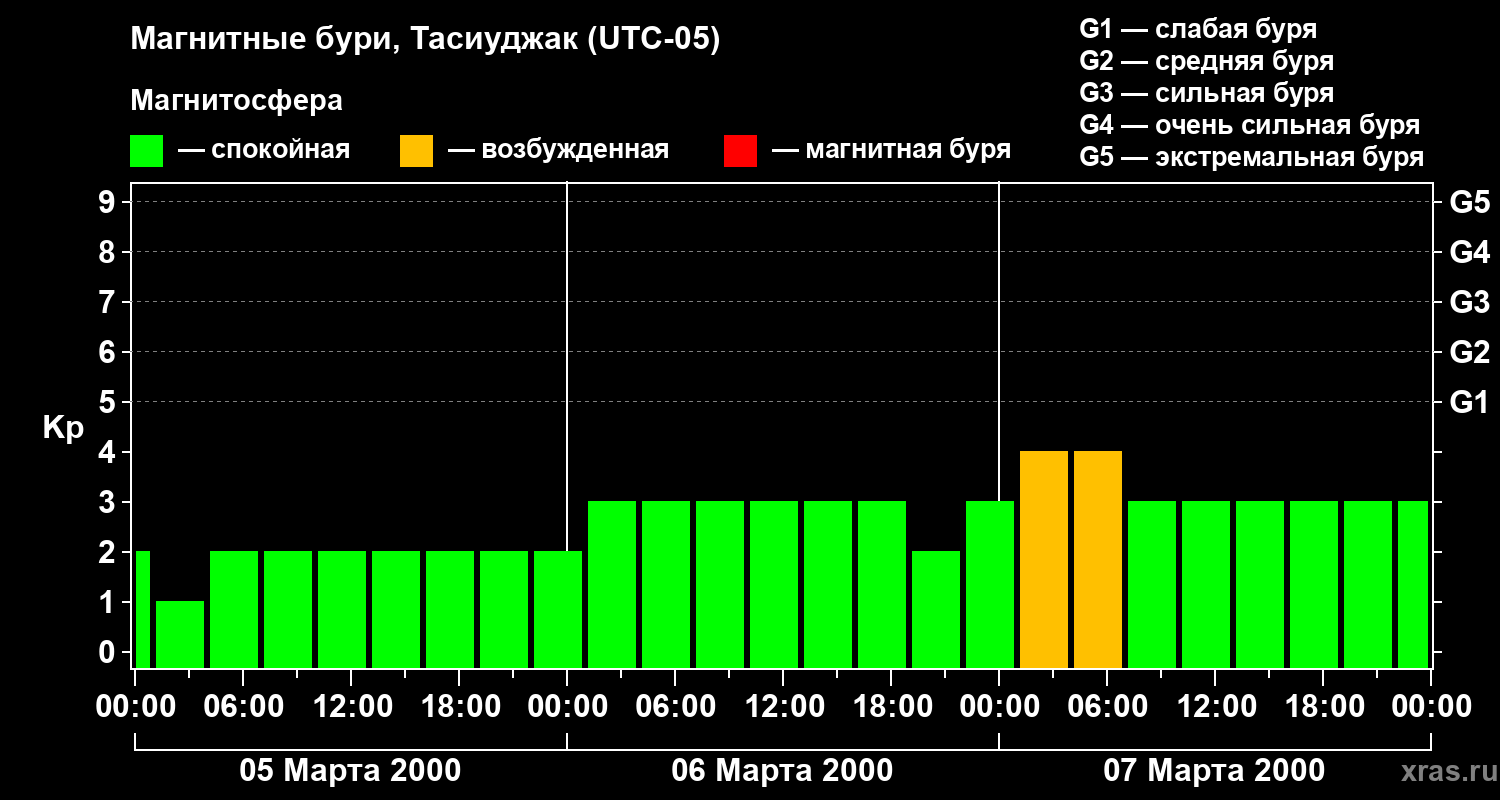Click the '06:00' time label under 05 Марта
The width and height of the screenshot is (1500, 800).
[x=242, y=707]
